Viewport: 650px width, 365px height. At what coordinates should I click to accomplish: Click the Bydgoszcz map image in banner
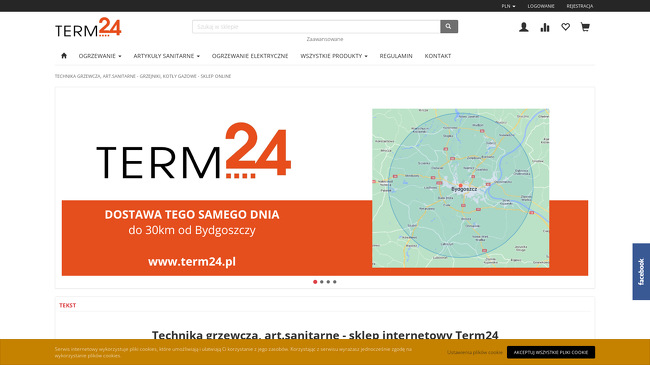[461, 188]
